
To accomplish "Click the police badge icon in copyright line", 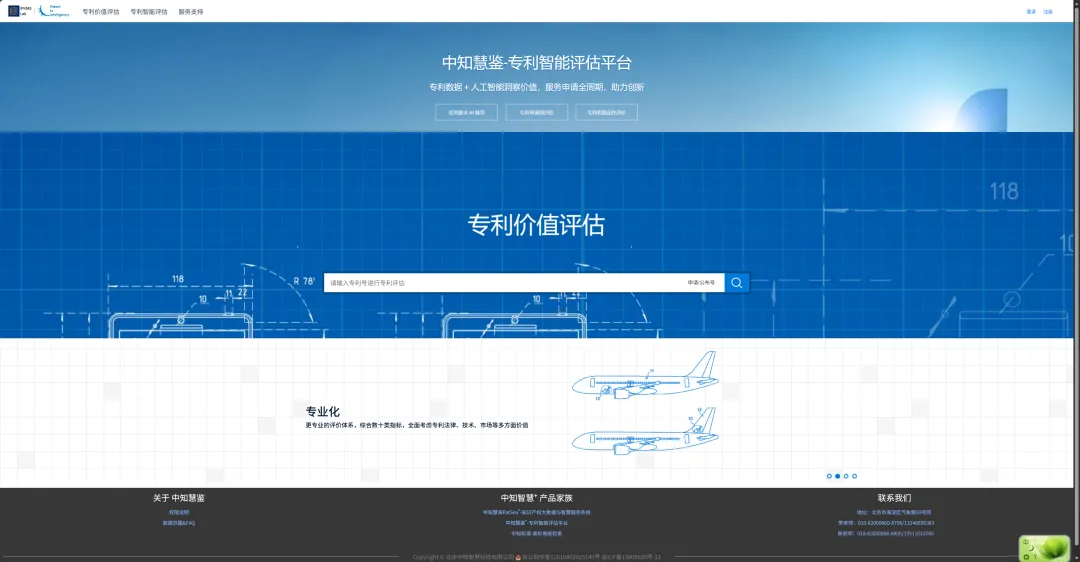I will pos(519,557).
